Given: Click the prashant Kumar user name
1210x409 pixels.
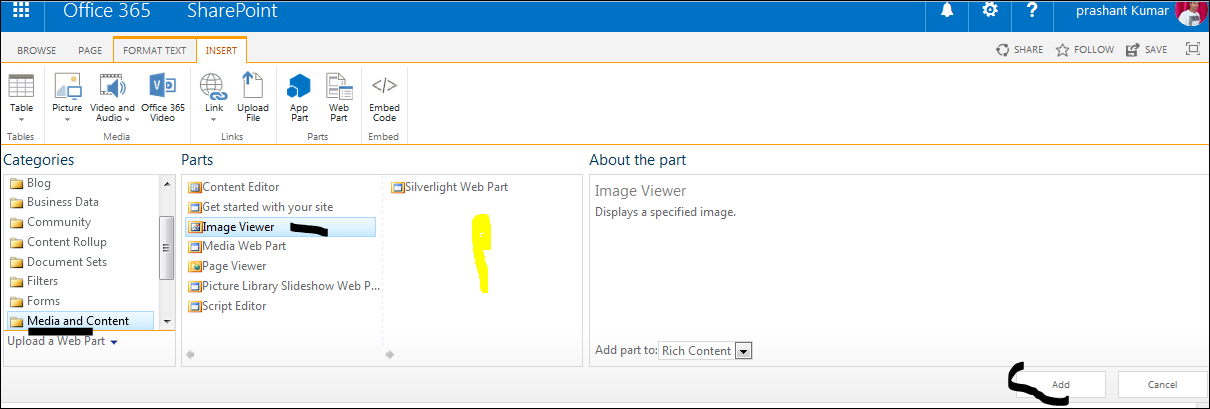Looking at the screenshot, I should pos(1124,11).
